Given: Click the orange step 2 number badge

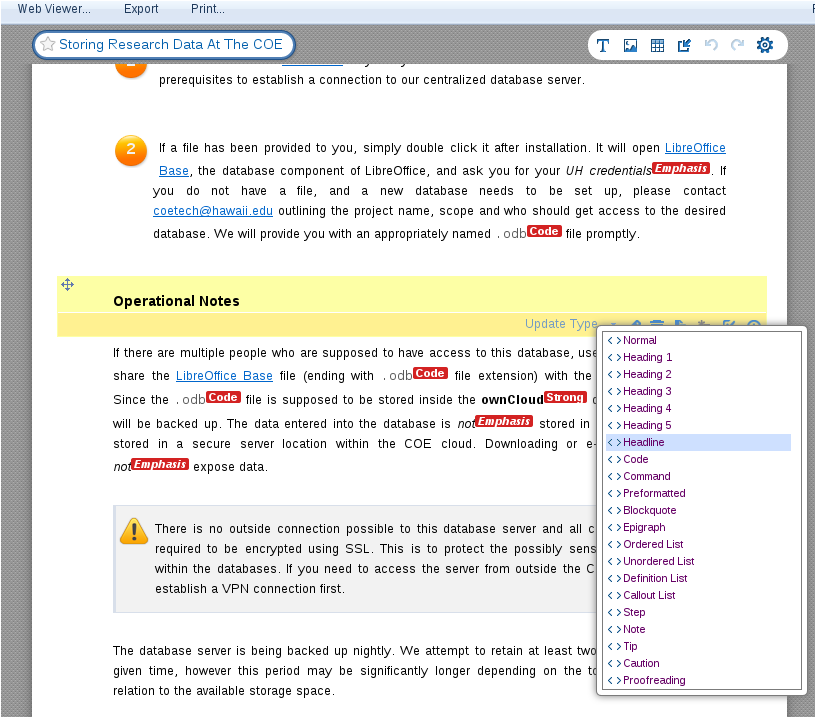Looking at the screenshot, I should 131,150.
